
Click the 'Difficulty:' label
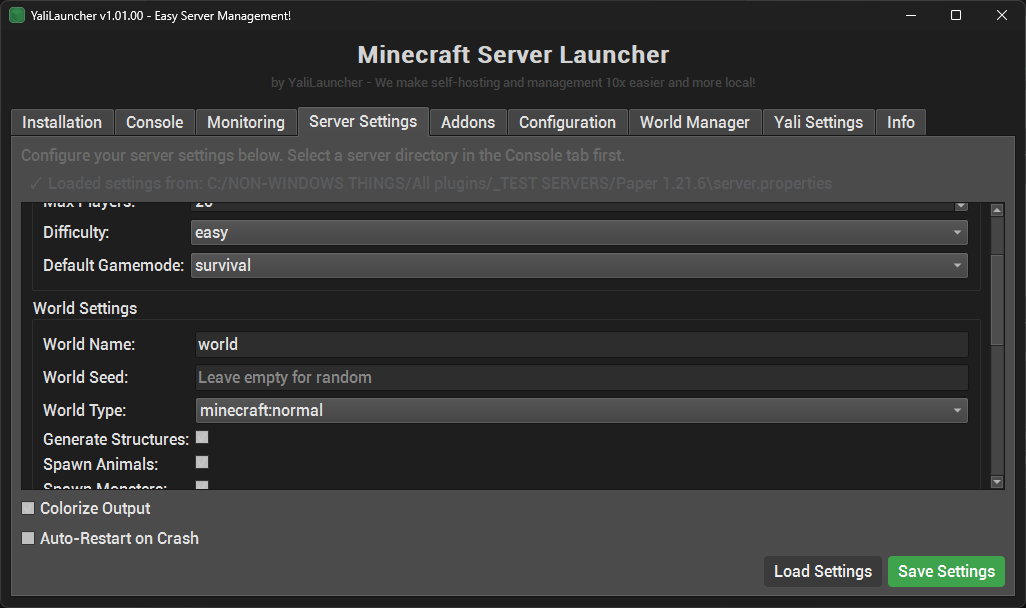(76, 232)
